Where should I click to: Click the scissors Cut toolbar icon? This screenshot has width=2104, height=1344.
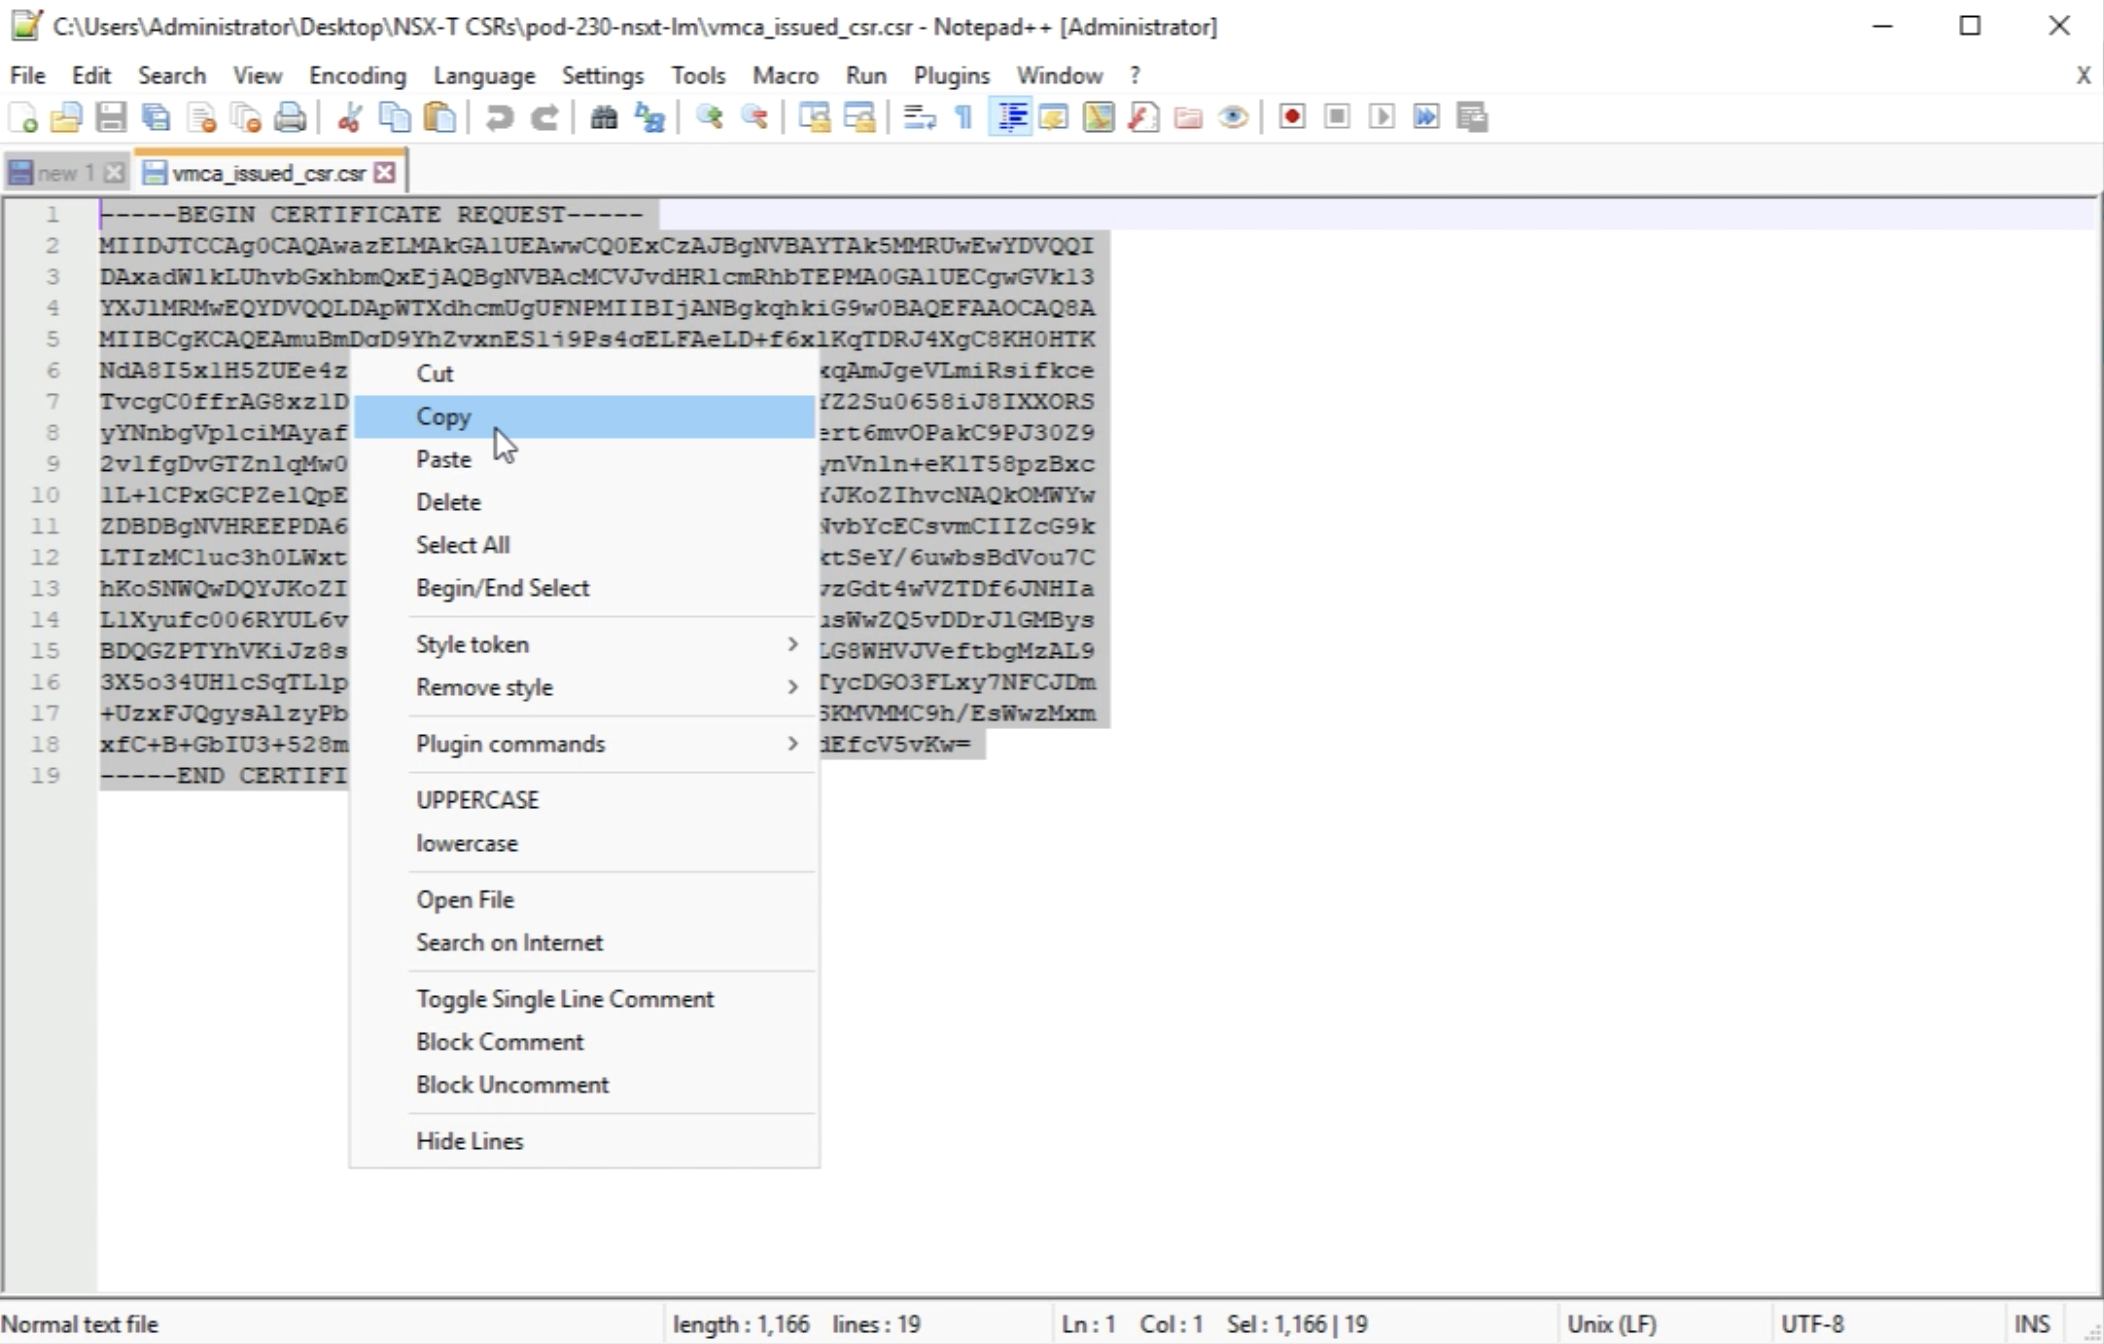tap(349, 118)
